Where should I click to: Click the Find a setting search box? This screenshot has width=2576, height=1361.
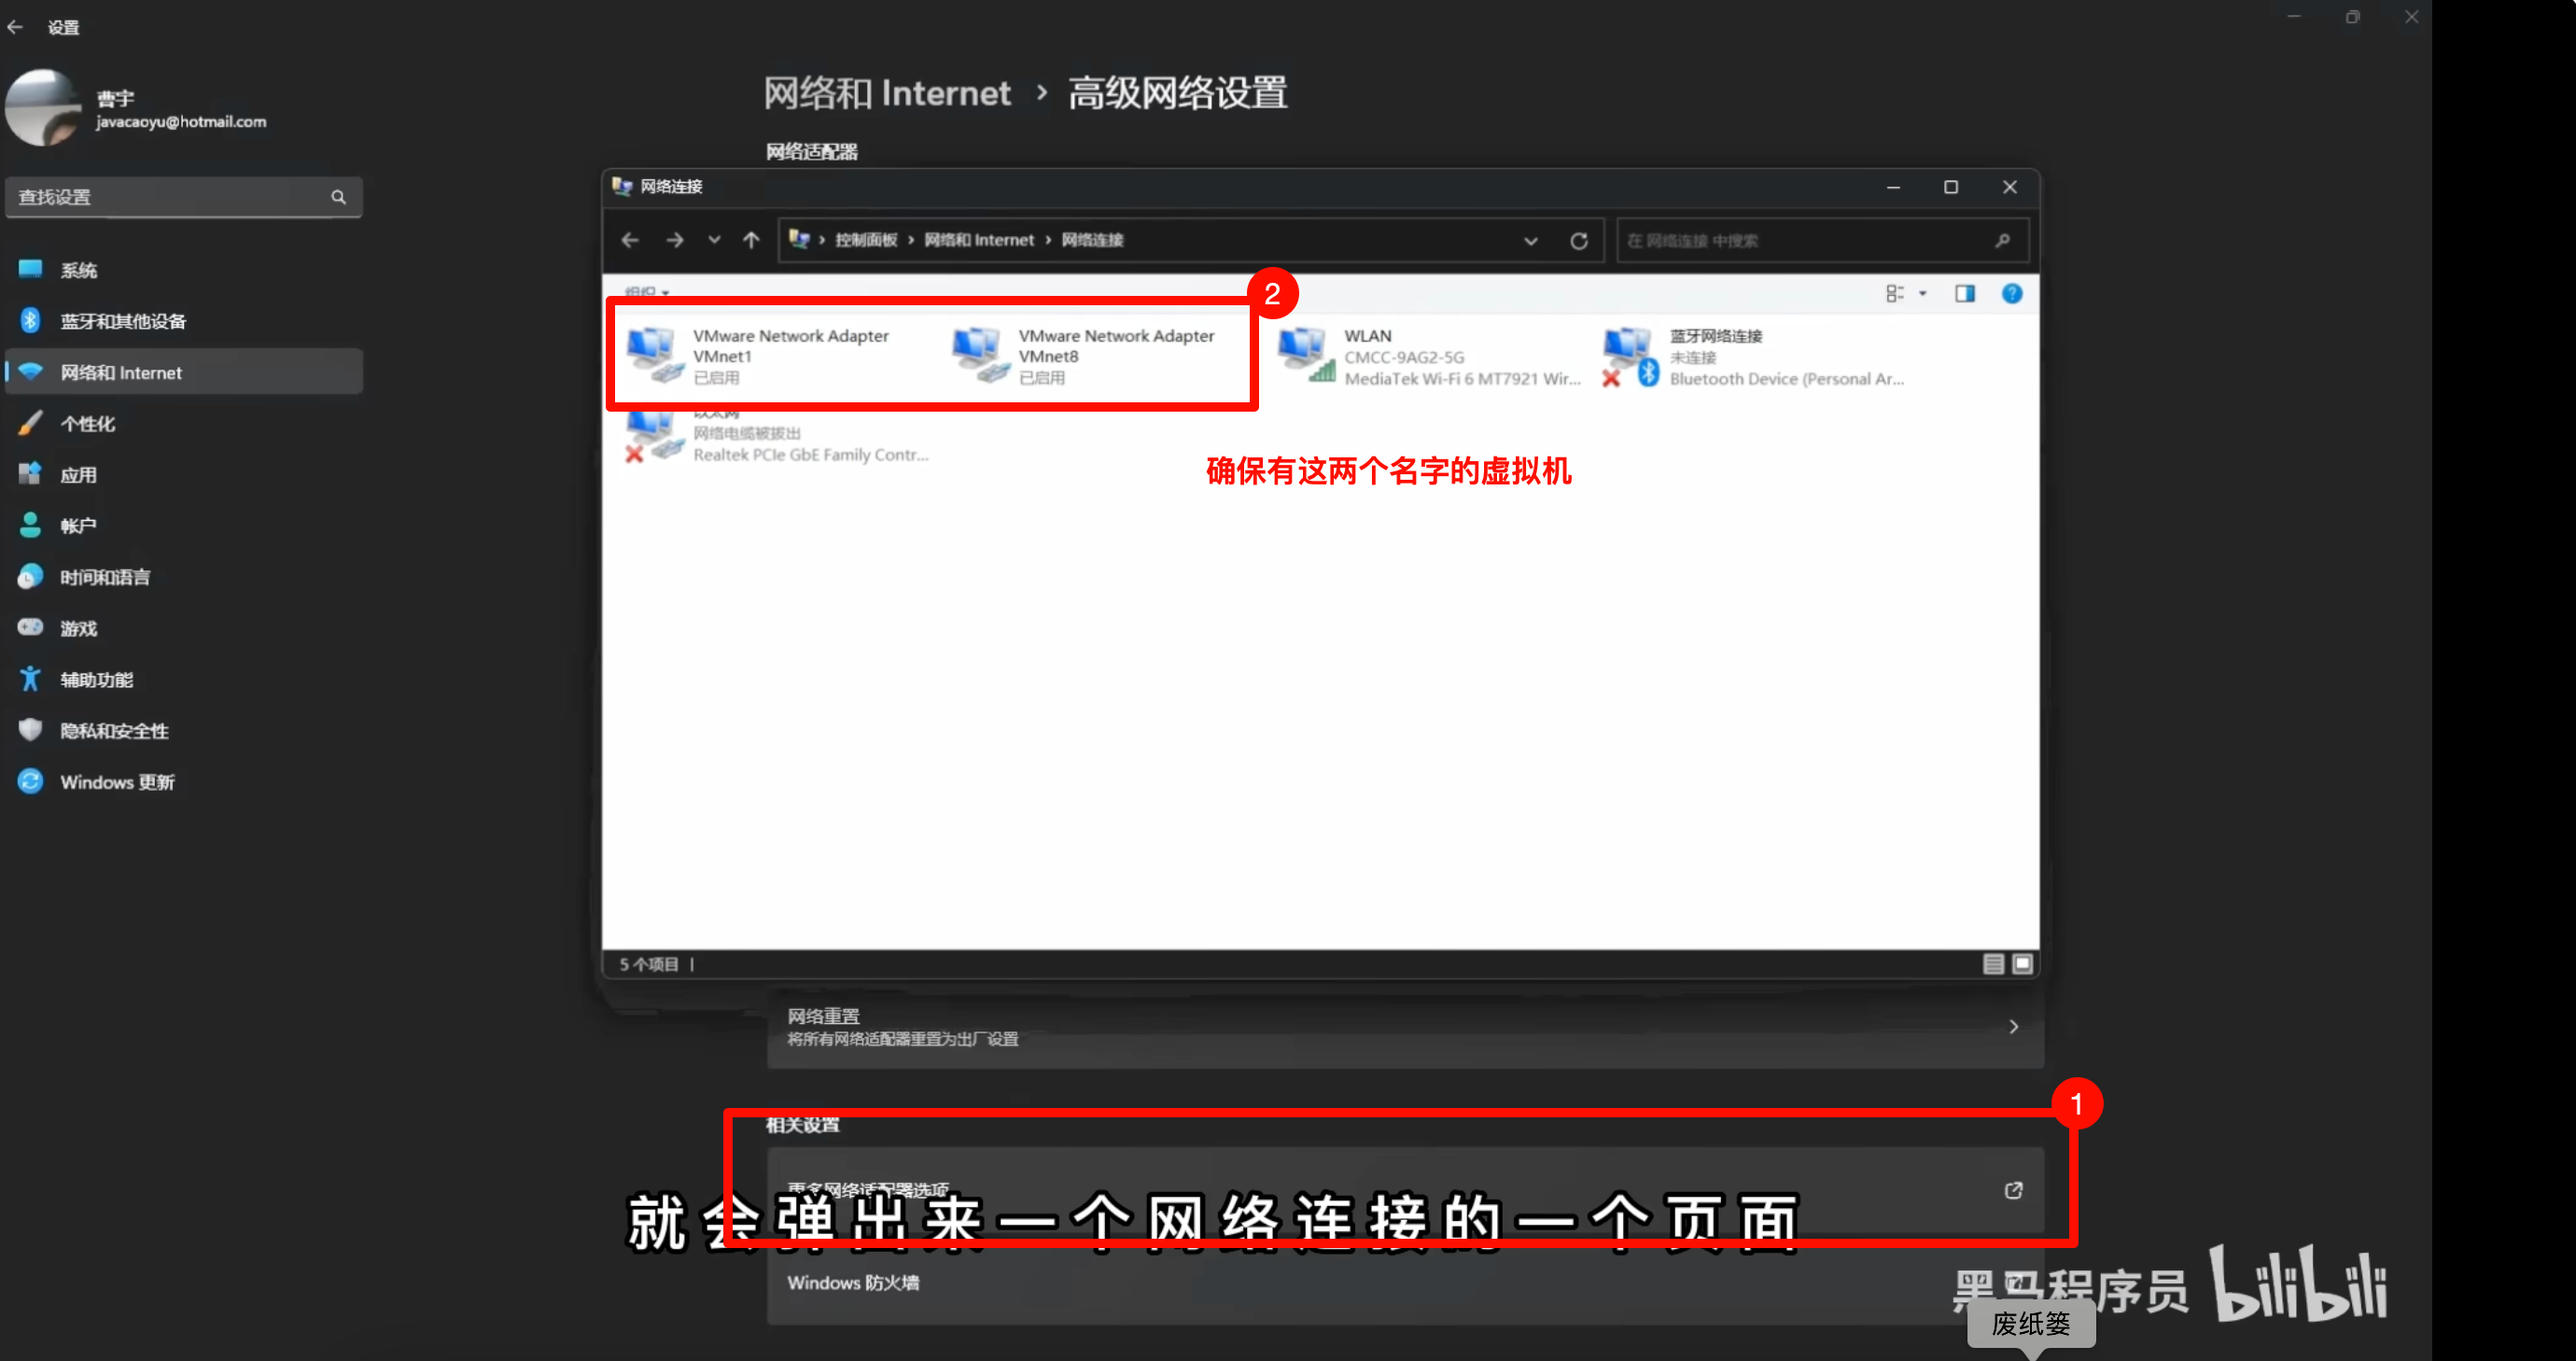pos(170,197)
